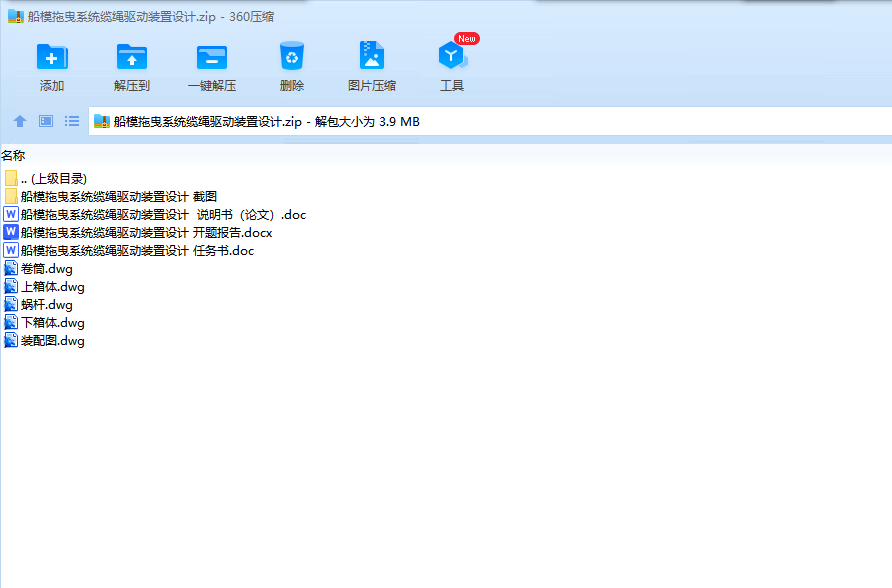Click the 名称 column header
This screenshot has height=588, width=892.
point(13,155)
